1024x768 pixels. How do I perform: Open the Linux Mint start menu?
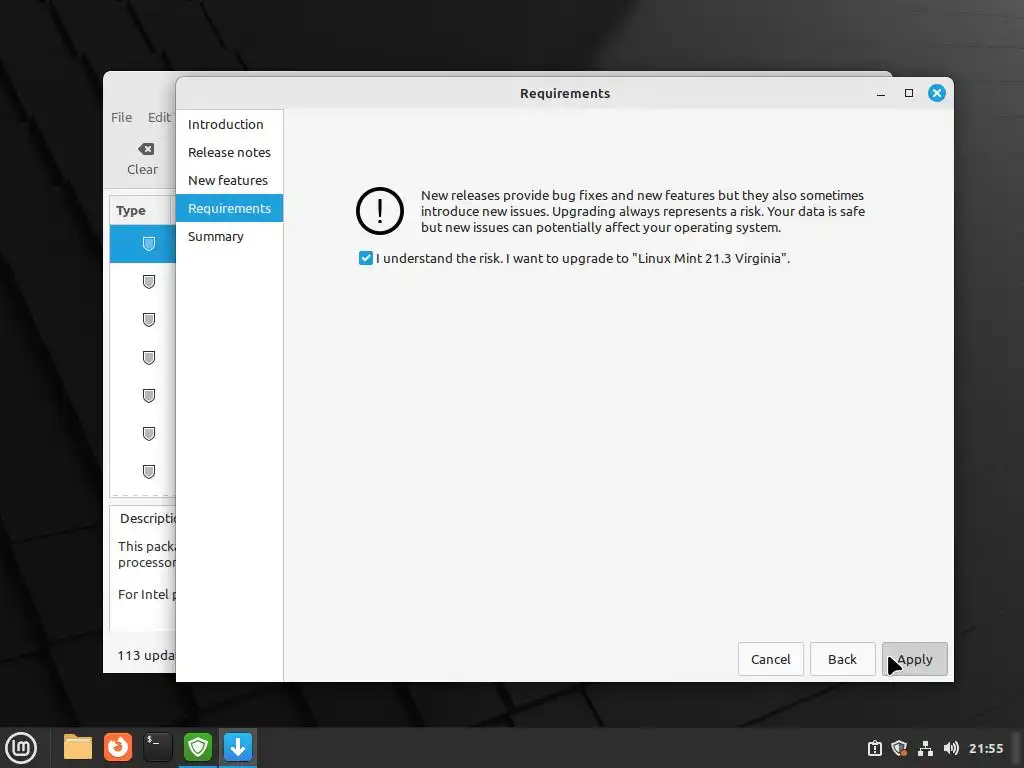pyautogui.click(x=22, y=748)
